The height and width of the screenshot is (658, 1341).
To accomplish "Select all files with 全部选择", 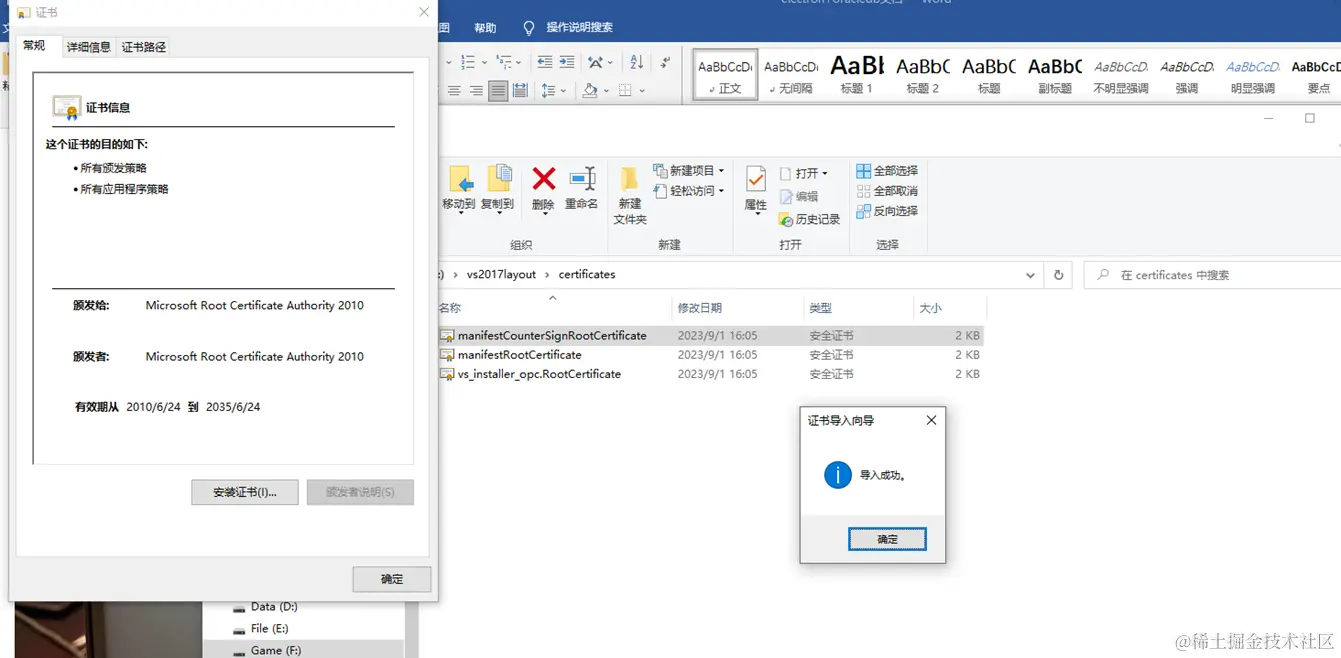I will (887, 171).
